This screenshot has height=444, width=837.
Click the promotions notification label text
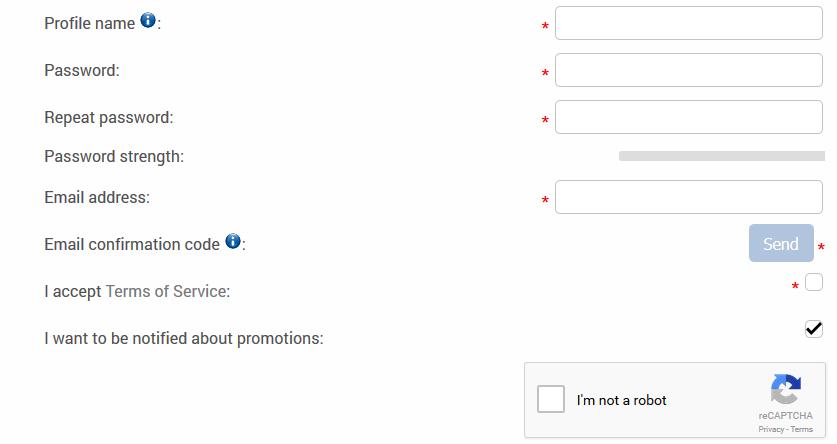tap(184, 338)
